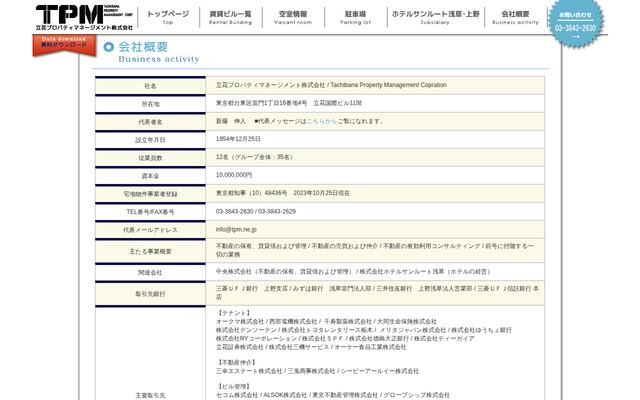This screenshot has height=400, width=640.
Task: Click the info@tpm.ne.jp email address
Action: [x=236, y=229]
